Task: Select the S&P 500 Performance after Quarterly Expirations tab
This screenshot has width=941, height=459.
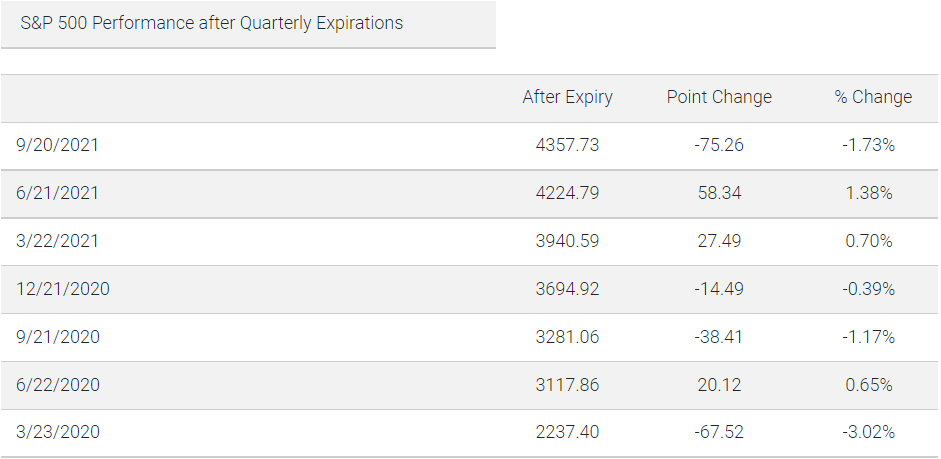Action: coord(248,24)
